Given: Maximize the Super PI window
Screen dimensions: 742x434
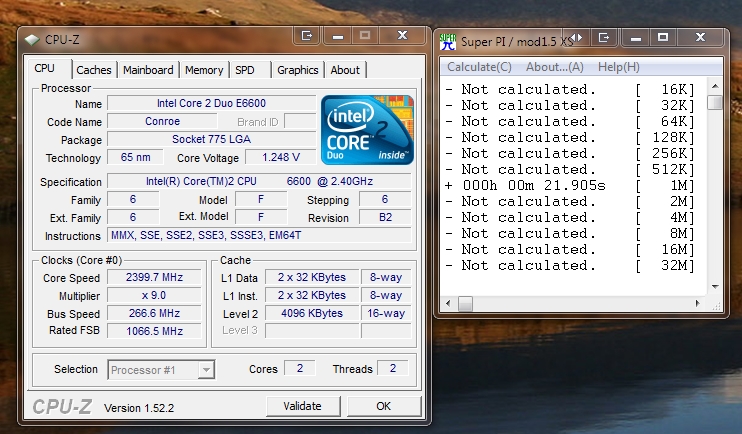Looking at the screenshot, I should (663, 37).
